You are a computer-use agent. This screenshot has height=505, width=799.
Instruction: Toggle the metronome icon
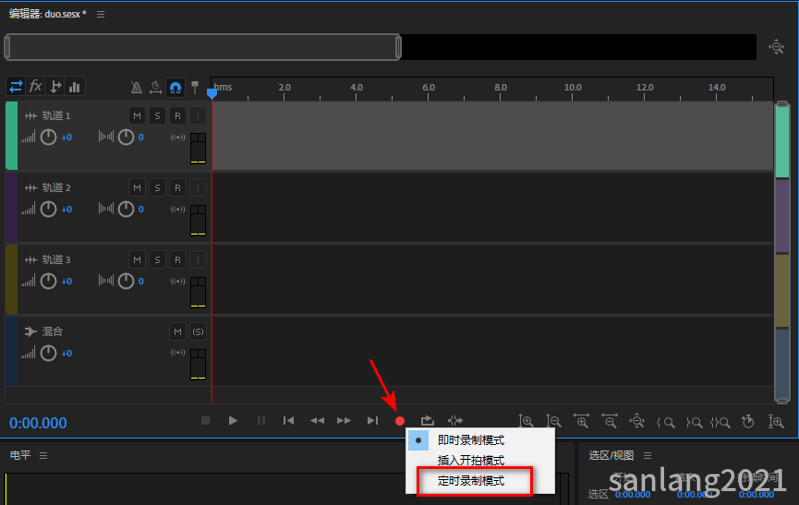(136, 88)
